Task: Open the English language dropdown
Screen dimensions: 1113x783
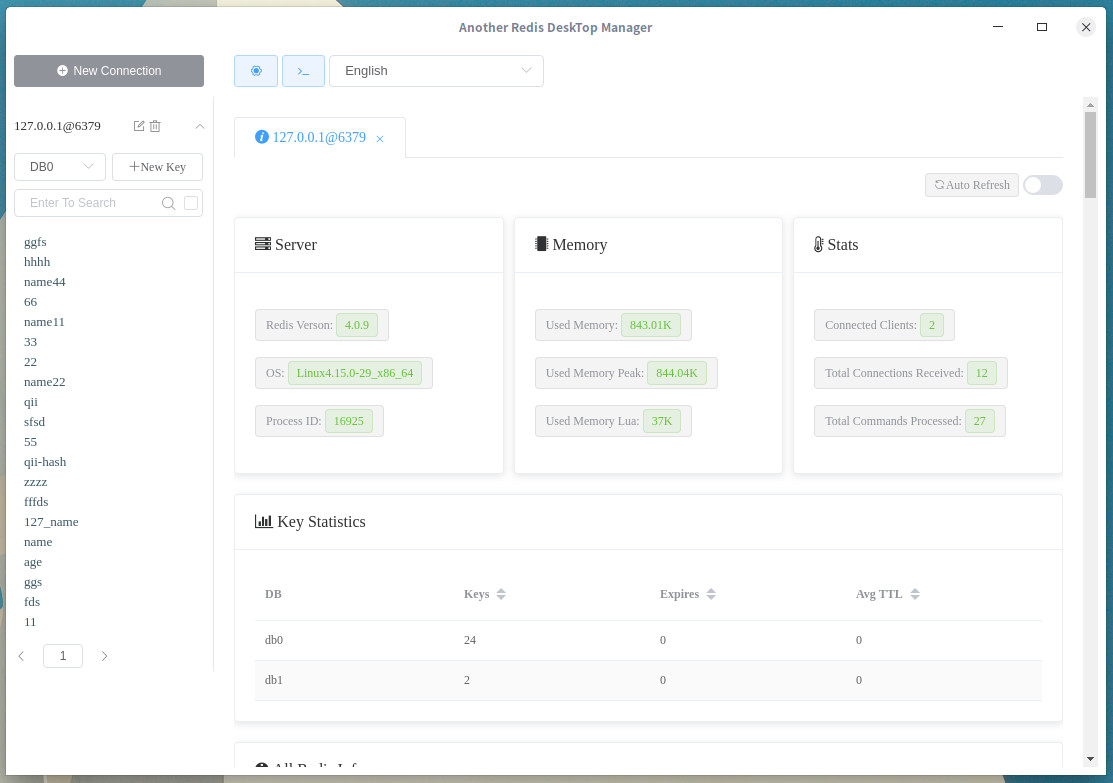Action: 436,71
